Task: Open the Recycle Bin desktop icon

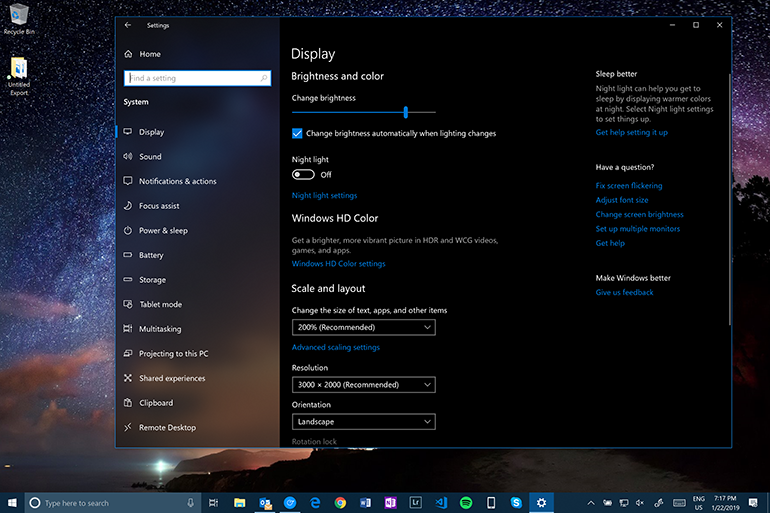Action: tap(19, 17)
